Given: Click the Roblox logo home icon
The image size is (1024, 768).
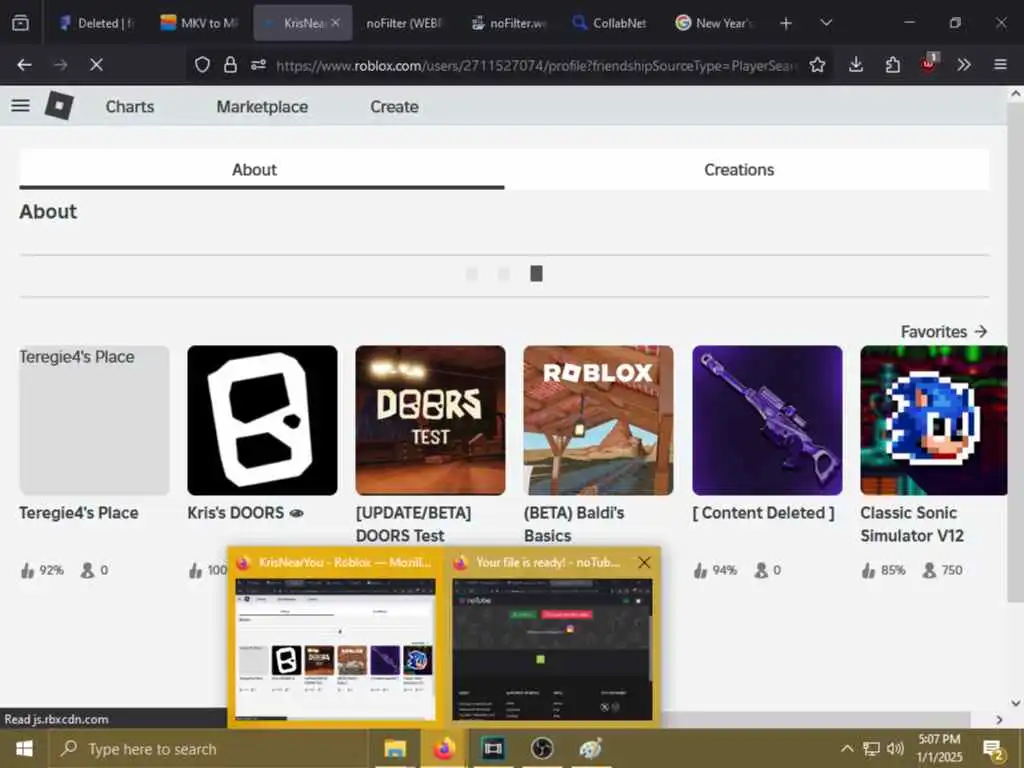Looking at the screenshot, I should tap(59, 105).
